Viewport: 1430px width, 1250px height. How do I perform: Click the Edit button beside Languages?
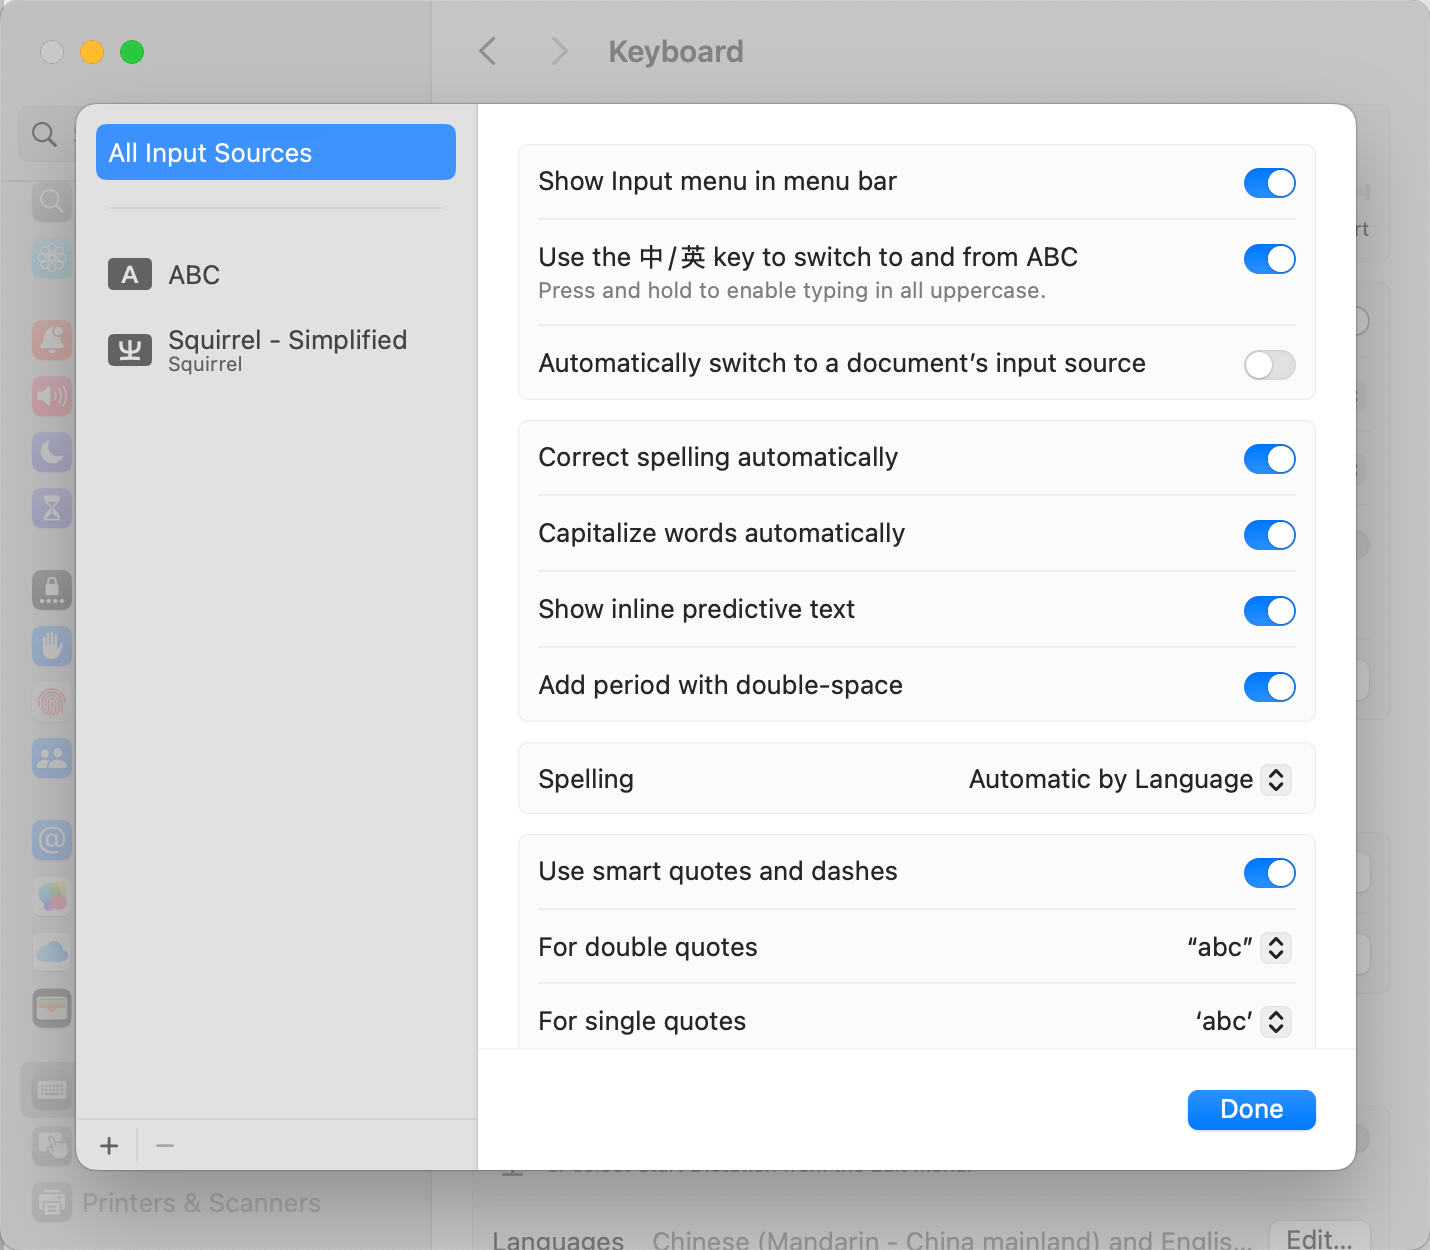1318,1238
